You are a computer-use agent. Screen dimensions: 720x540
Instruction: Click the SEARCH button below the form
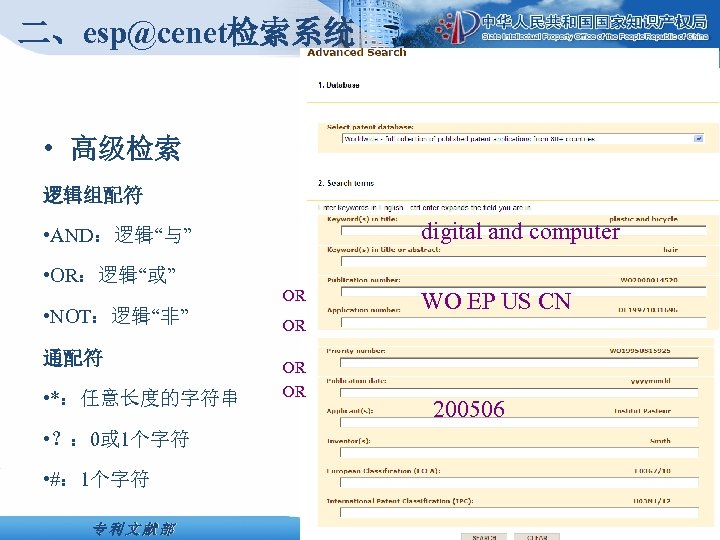tap(484, 537)
